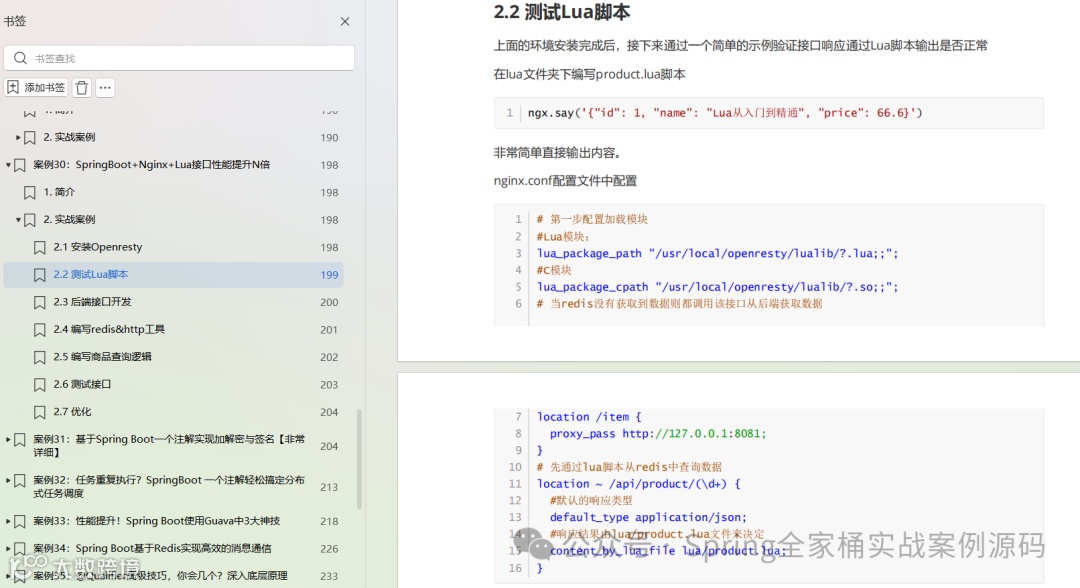Delete bookmark with the trash icon
This screenshot has width=1080, height=588.
point(82,87)
